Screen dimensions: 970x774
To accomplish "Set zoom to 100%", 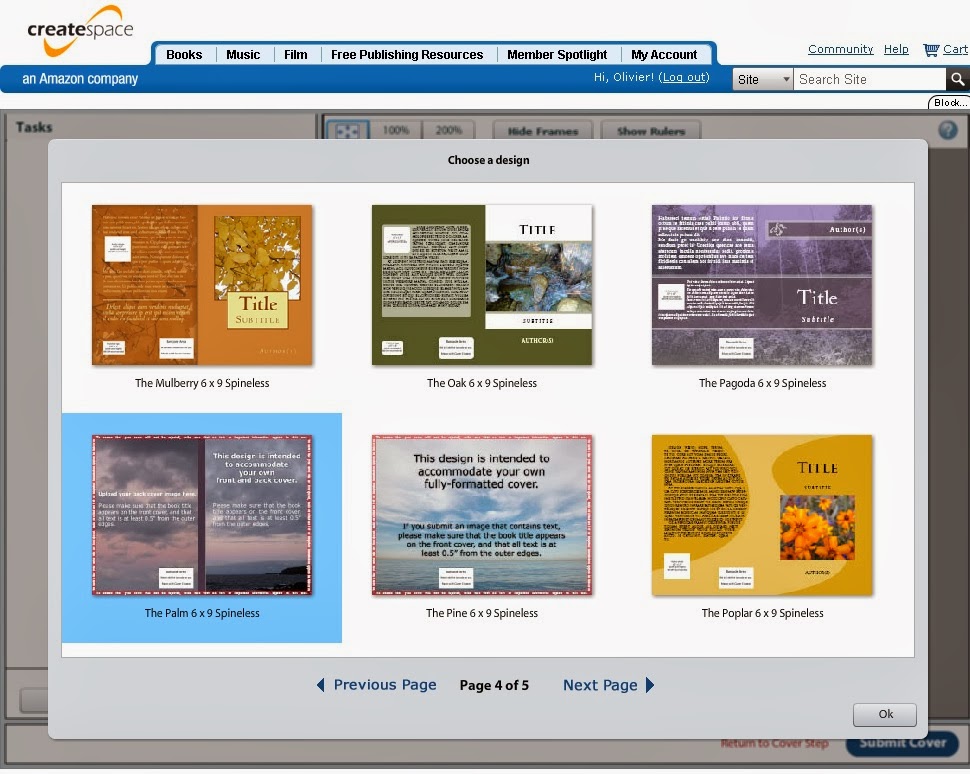I will click(395, 131).
